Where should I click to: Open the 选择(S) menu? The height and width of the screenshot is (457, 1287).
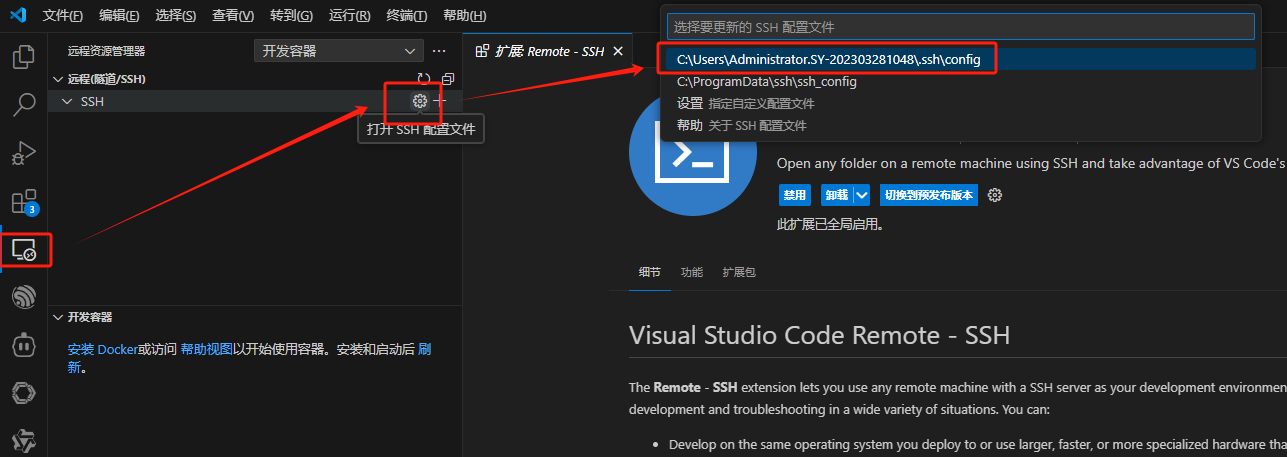click(x=176, y=16)
